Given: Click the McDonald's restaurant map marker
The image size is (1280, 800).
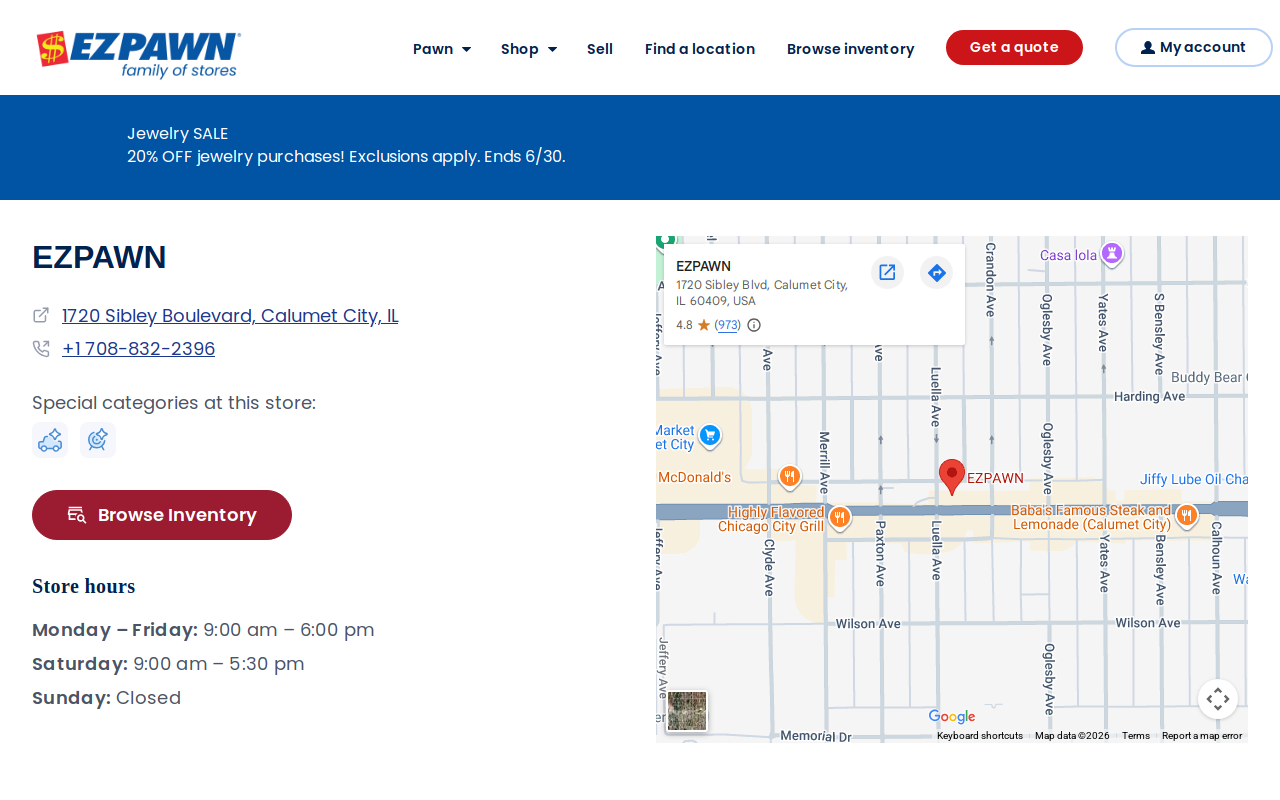Looking at the screenshot, I should point(790,477).
